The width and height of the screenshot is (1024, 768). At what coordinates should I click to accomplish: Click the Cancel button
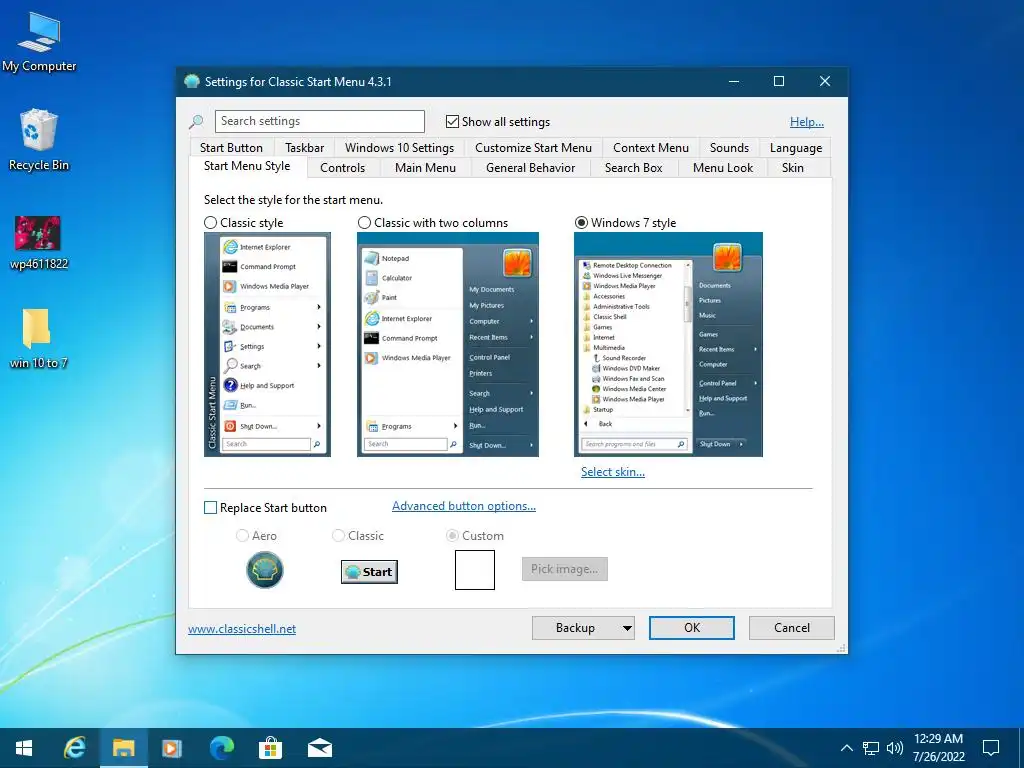click(x=792, y=628)
